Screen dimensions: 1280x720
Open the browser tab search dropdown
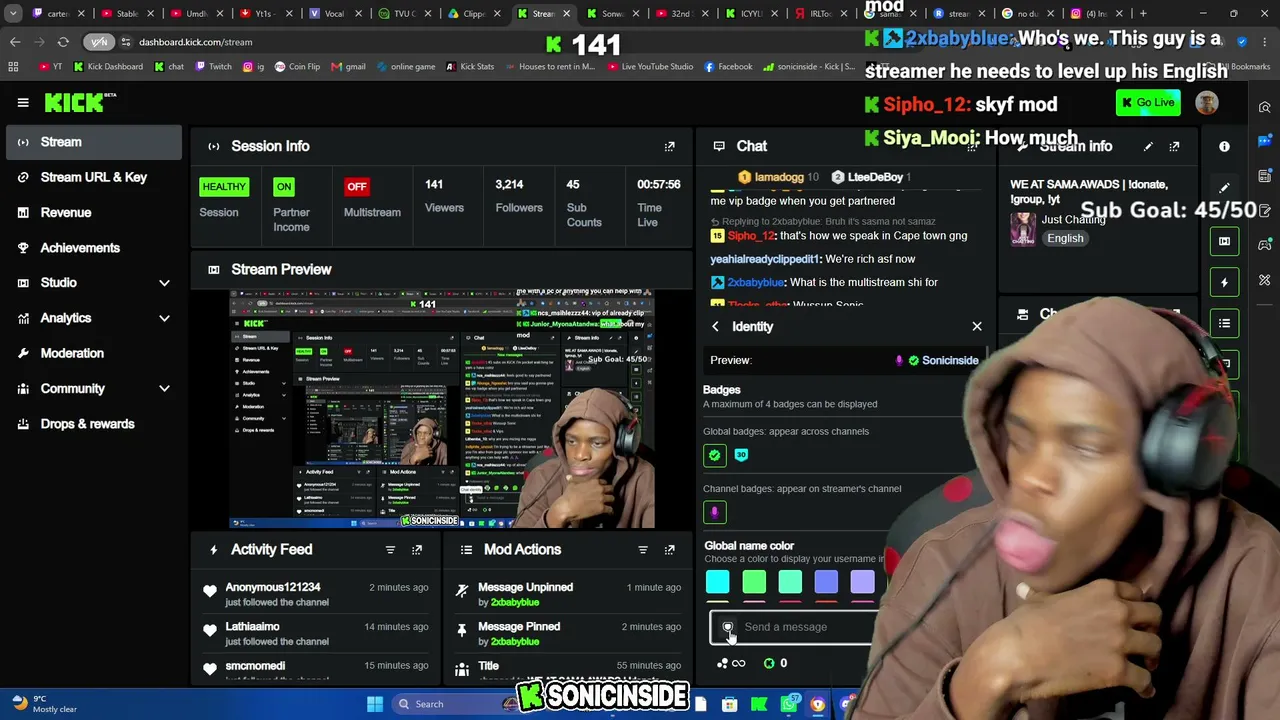click(13, 13)
